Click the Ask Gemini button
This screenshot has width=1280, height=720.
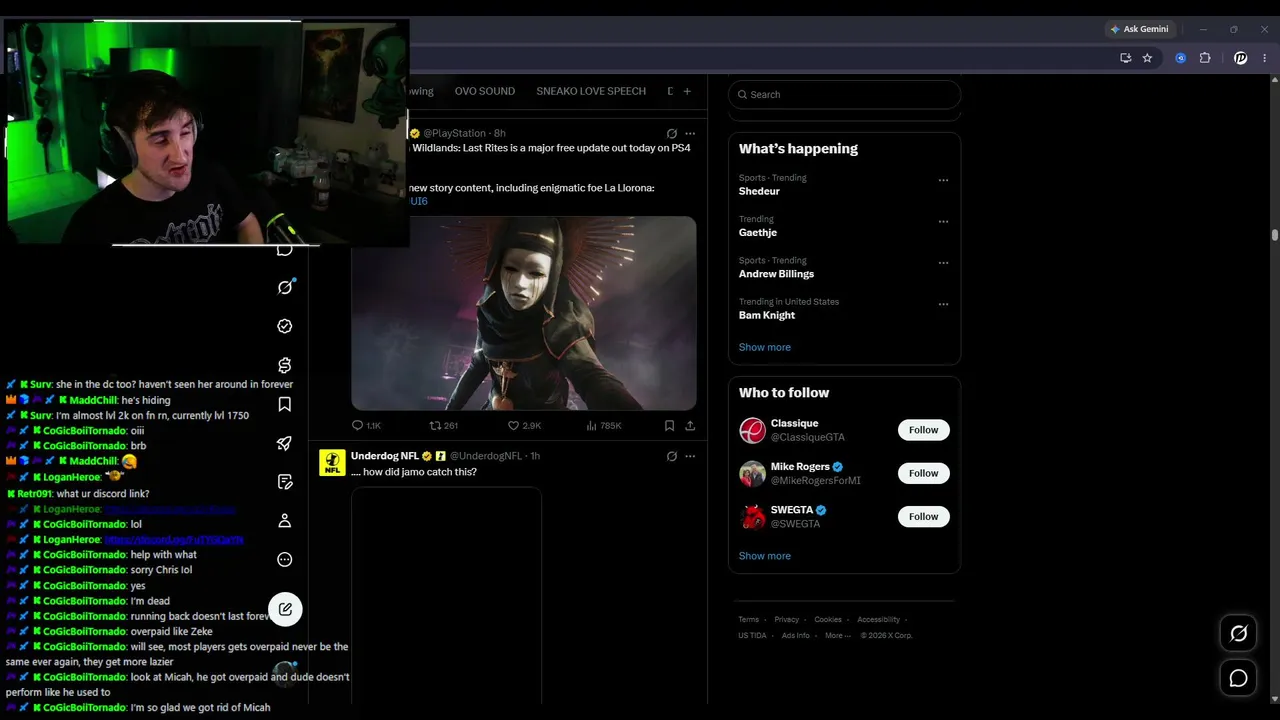pos(1139,29)
